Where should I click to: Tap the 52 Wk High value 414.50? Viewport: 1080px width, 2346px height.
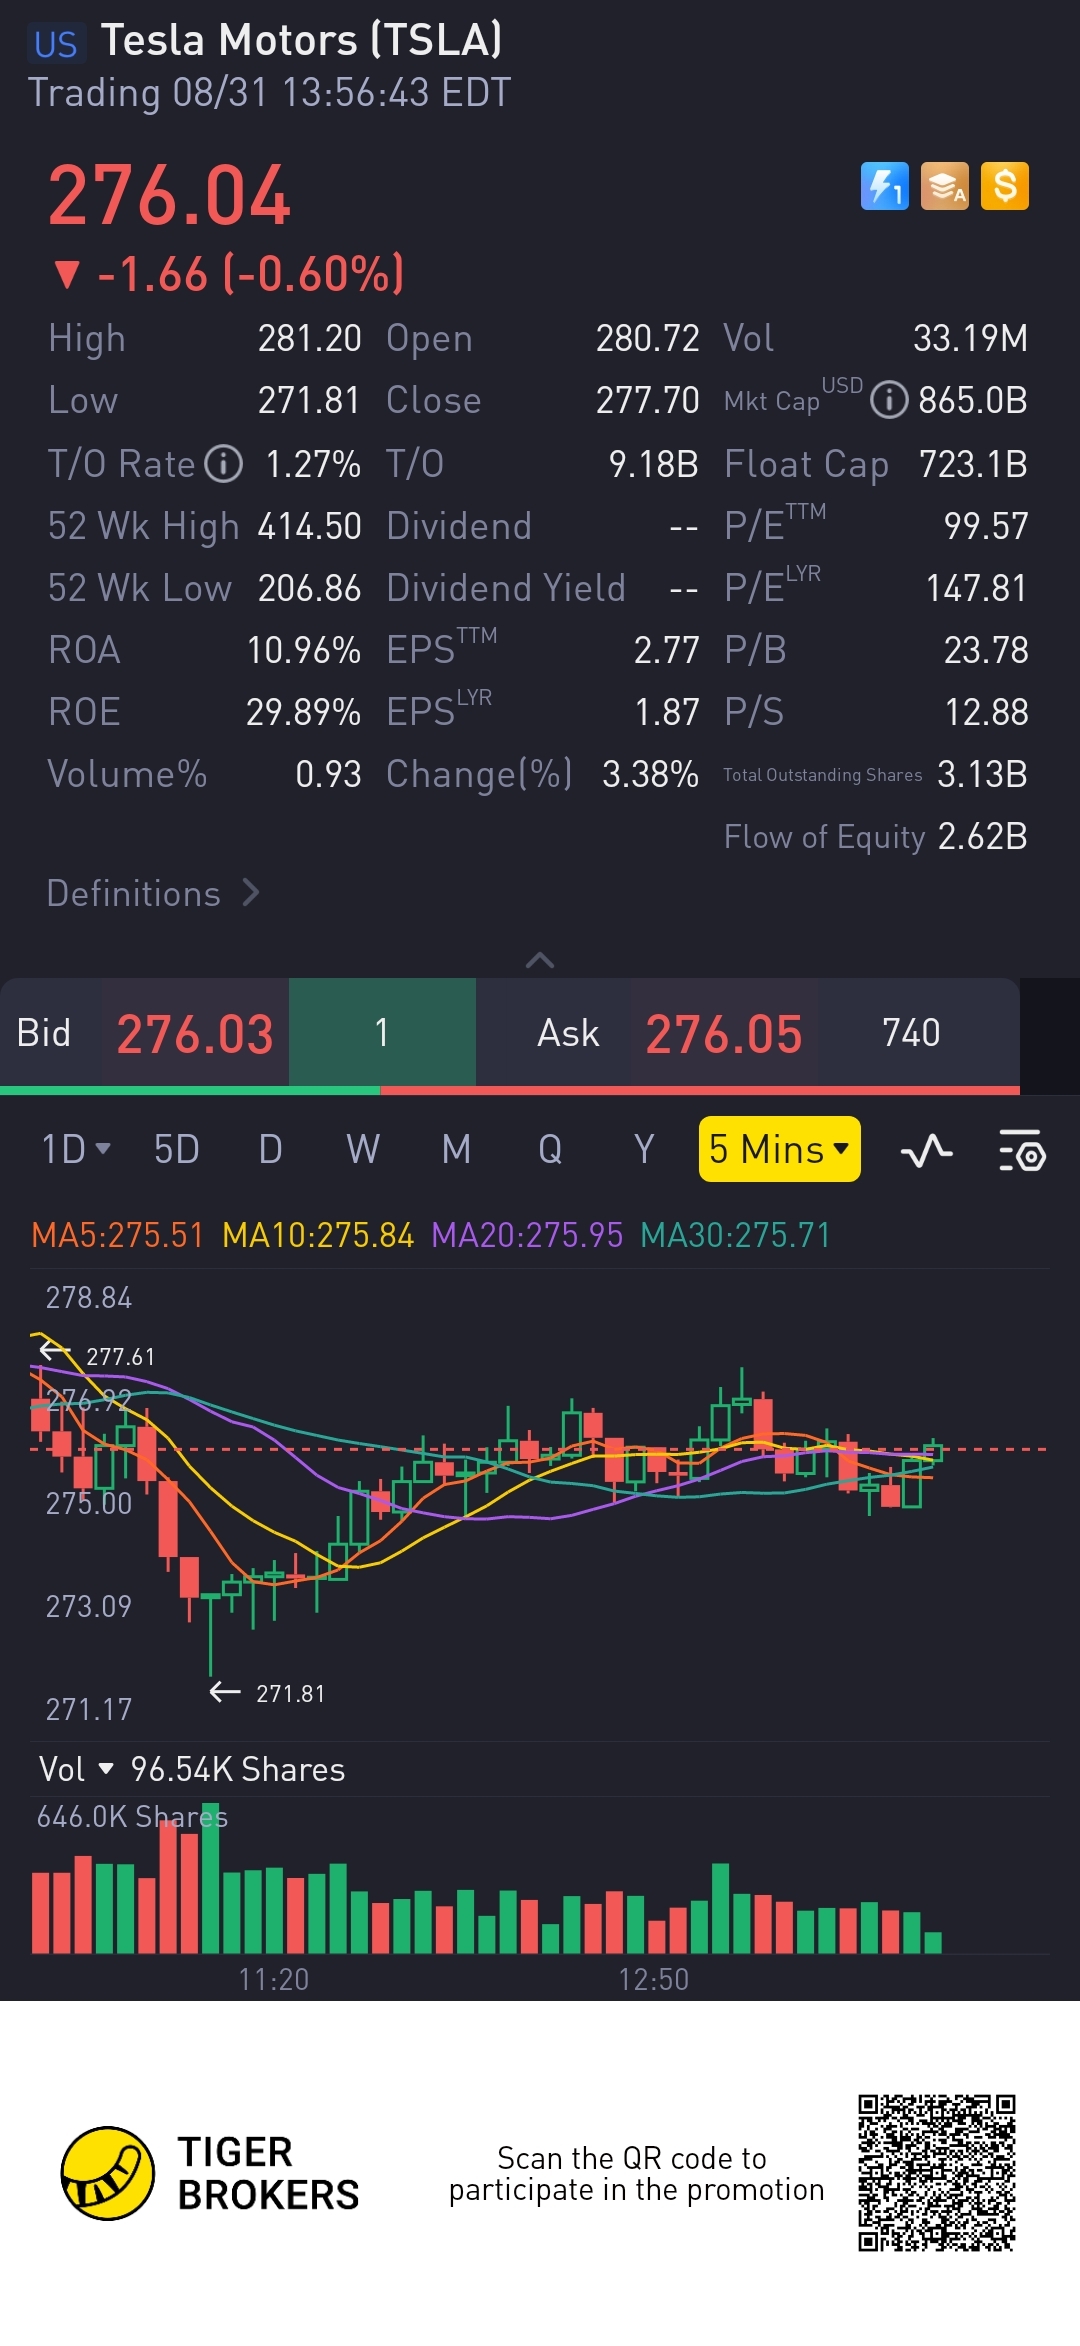(309, 526)
